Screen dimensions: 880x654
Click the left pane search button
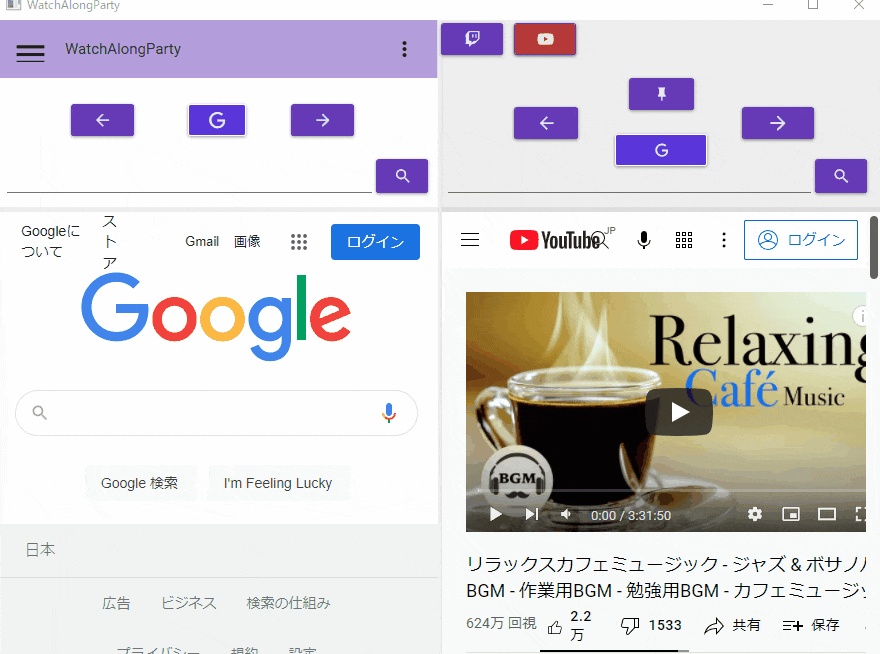pyautogui.click(x=402, y=176)
